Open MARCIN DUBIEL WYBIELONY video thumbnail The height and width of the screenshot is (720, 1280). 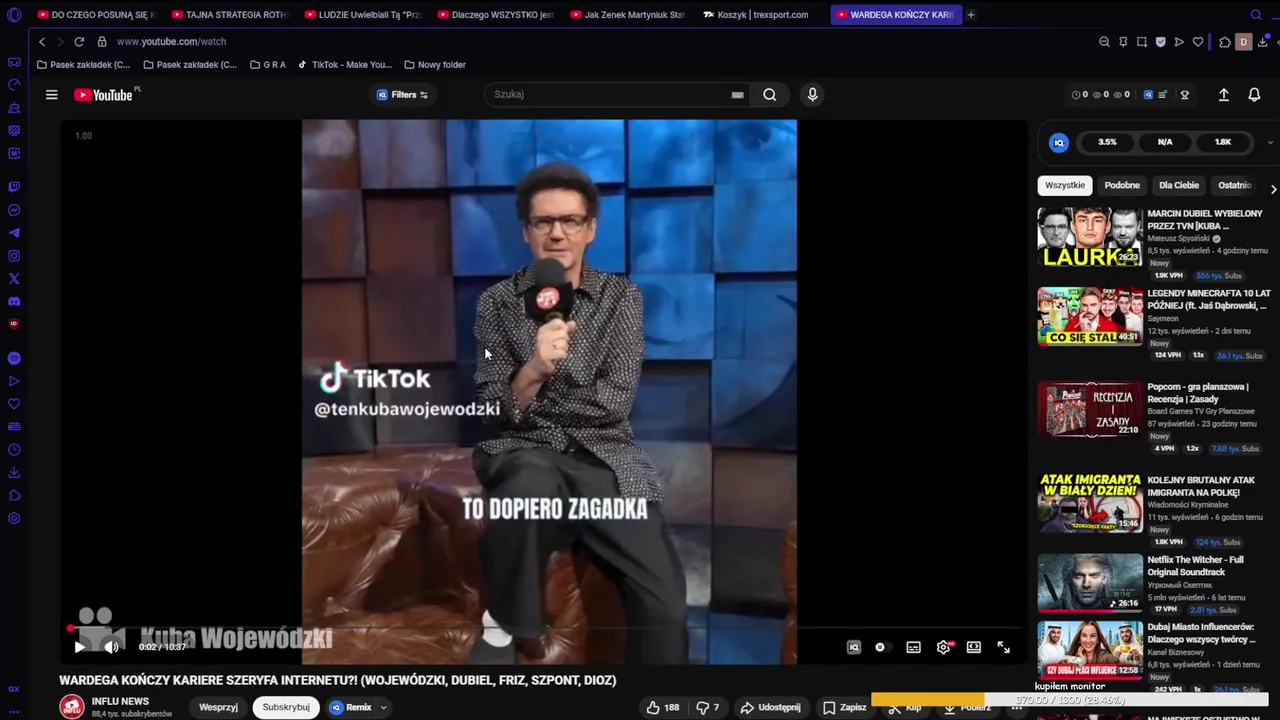[1090, 238]
